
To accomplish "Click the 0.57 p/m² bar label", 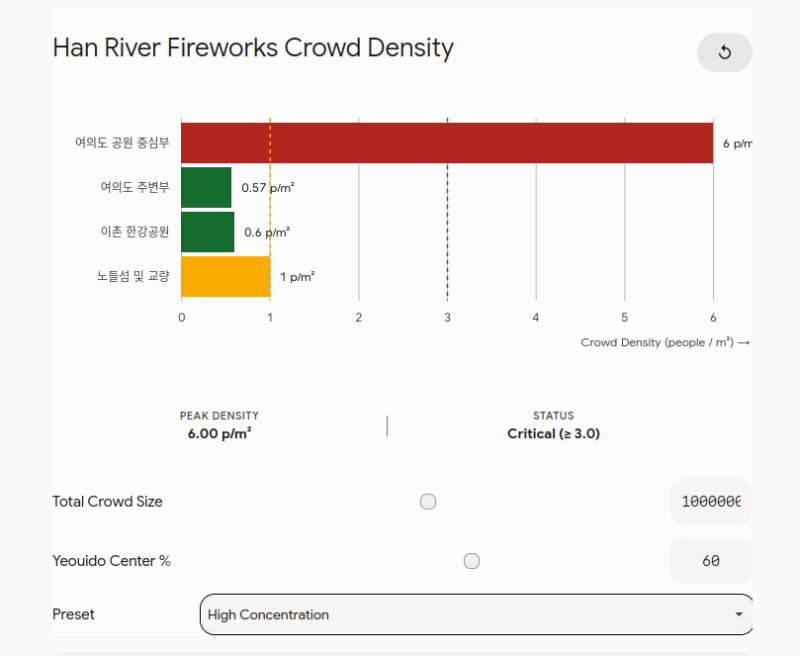I will point(268,188).
